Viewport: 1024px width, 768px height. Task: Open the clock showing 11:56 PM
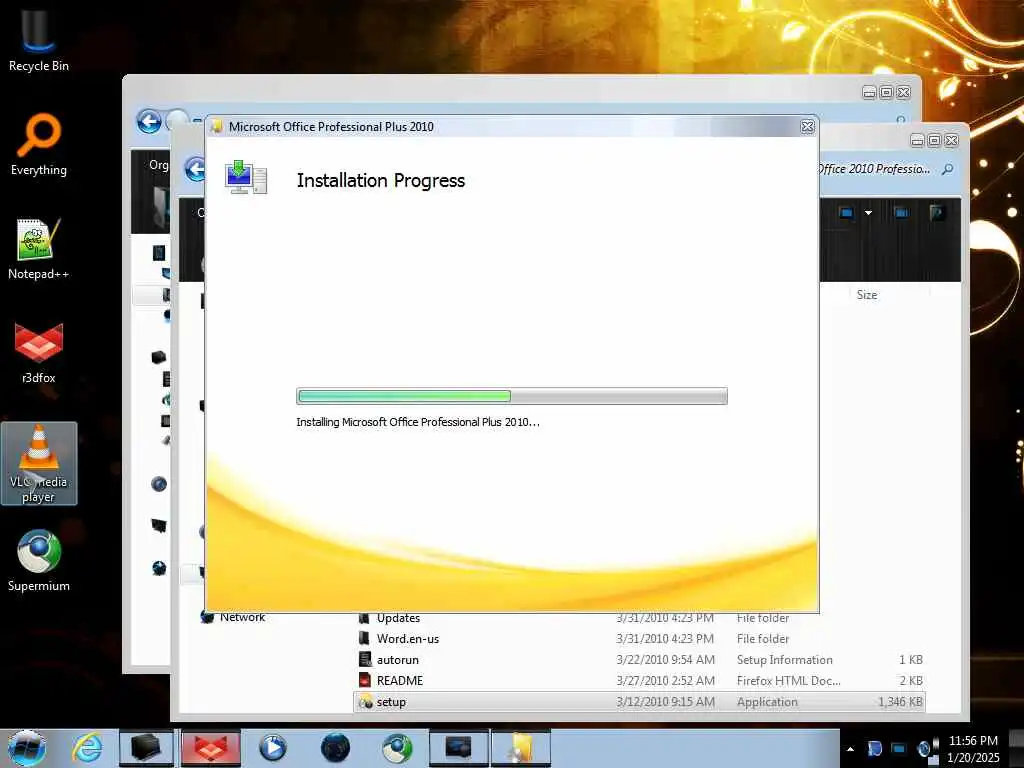tap(973, 749)
